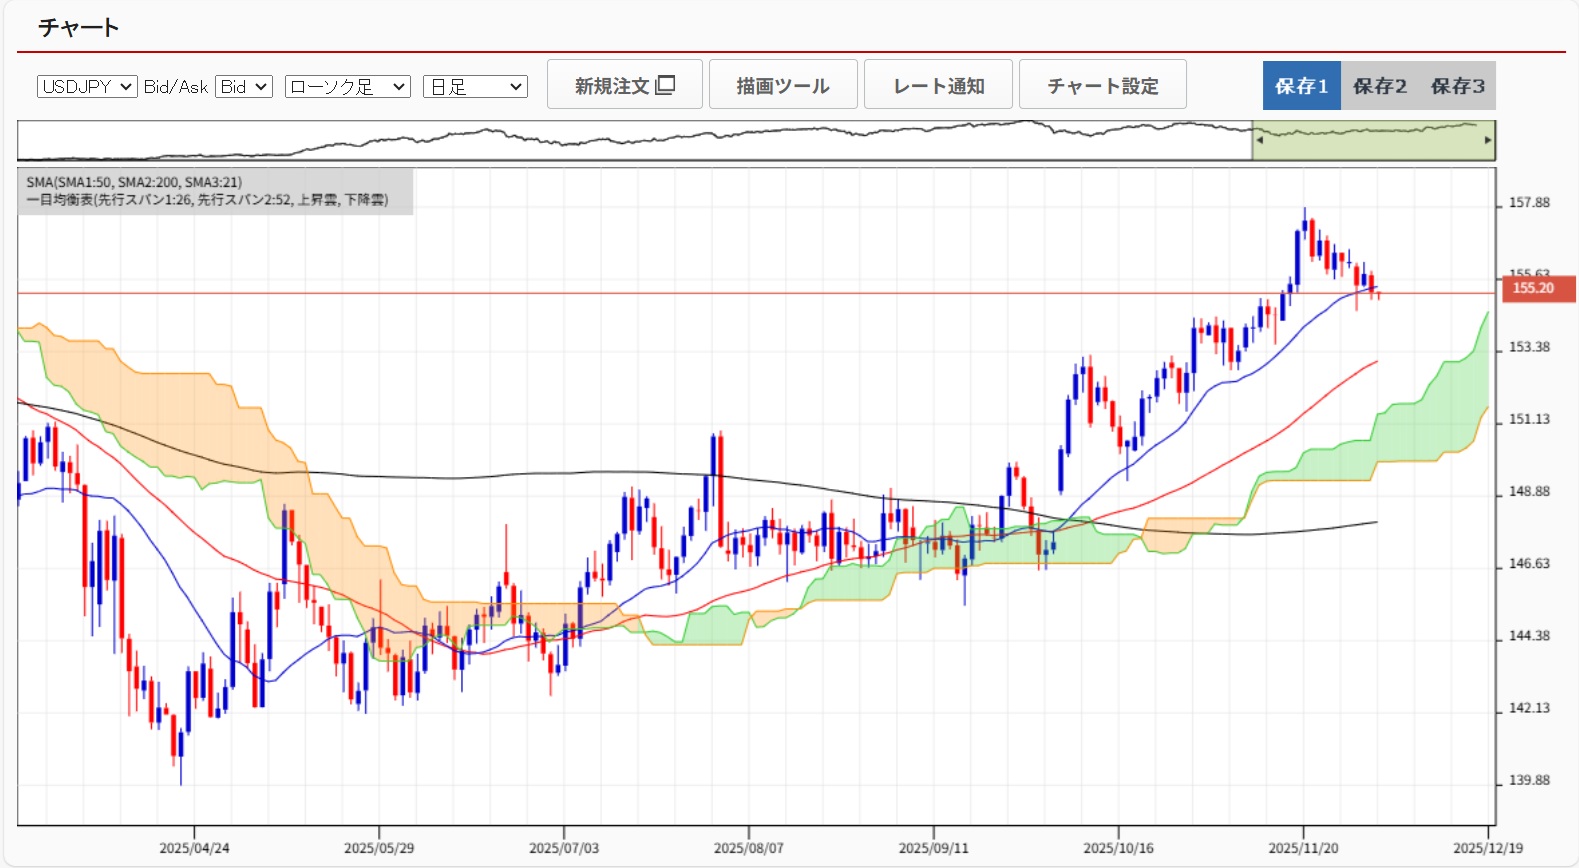Expand the Bid/Ask selector showing Bid
The height and width of the screenshot is (868, 1579).
point(244,87)
